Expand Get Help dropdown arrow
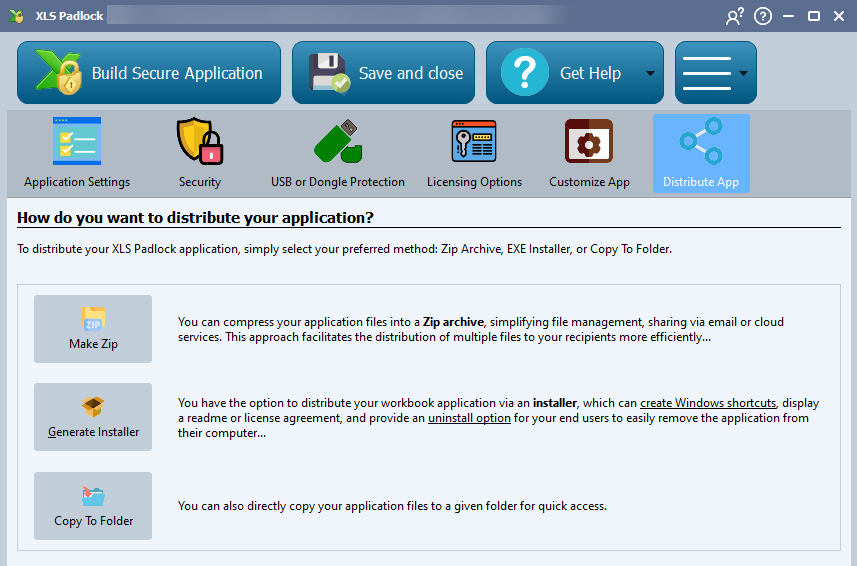 point(650,73)
